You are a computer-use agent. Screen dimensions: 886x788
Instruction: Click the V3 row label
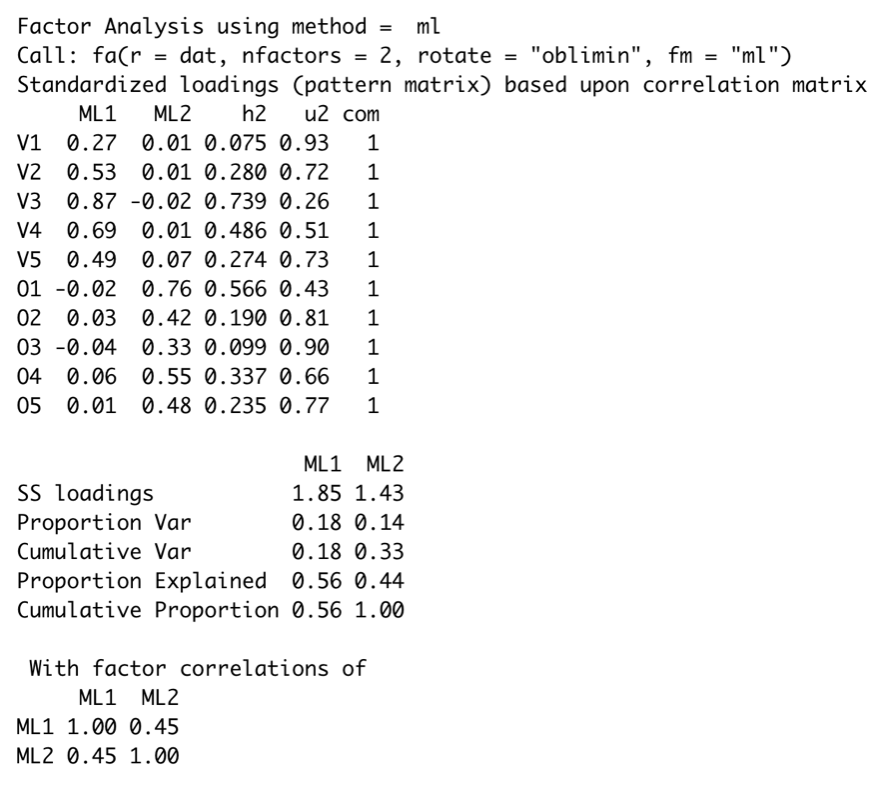(30, 200)
